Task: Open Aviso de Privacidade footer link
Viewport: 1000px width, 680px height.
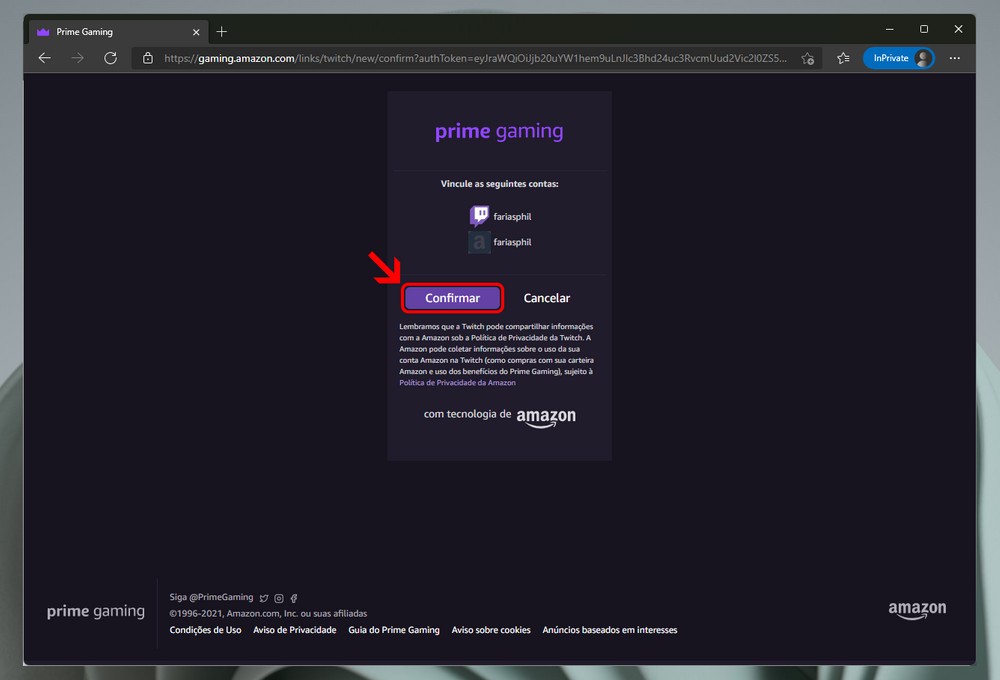Action: [x=295, y=630]
